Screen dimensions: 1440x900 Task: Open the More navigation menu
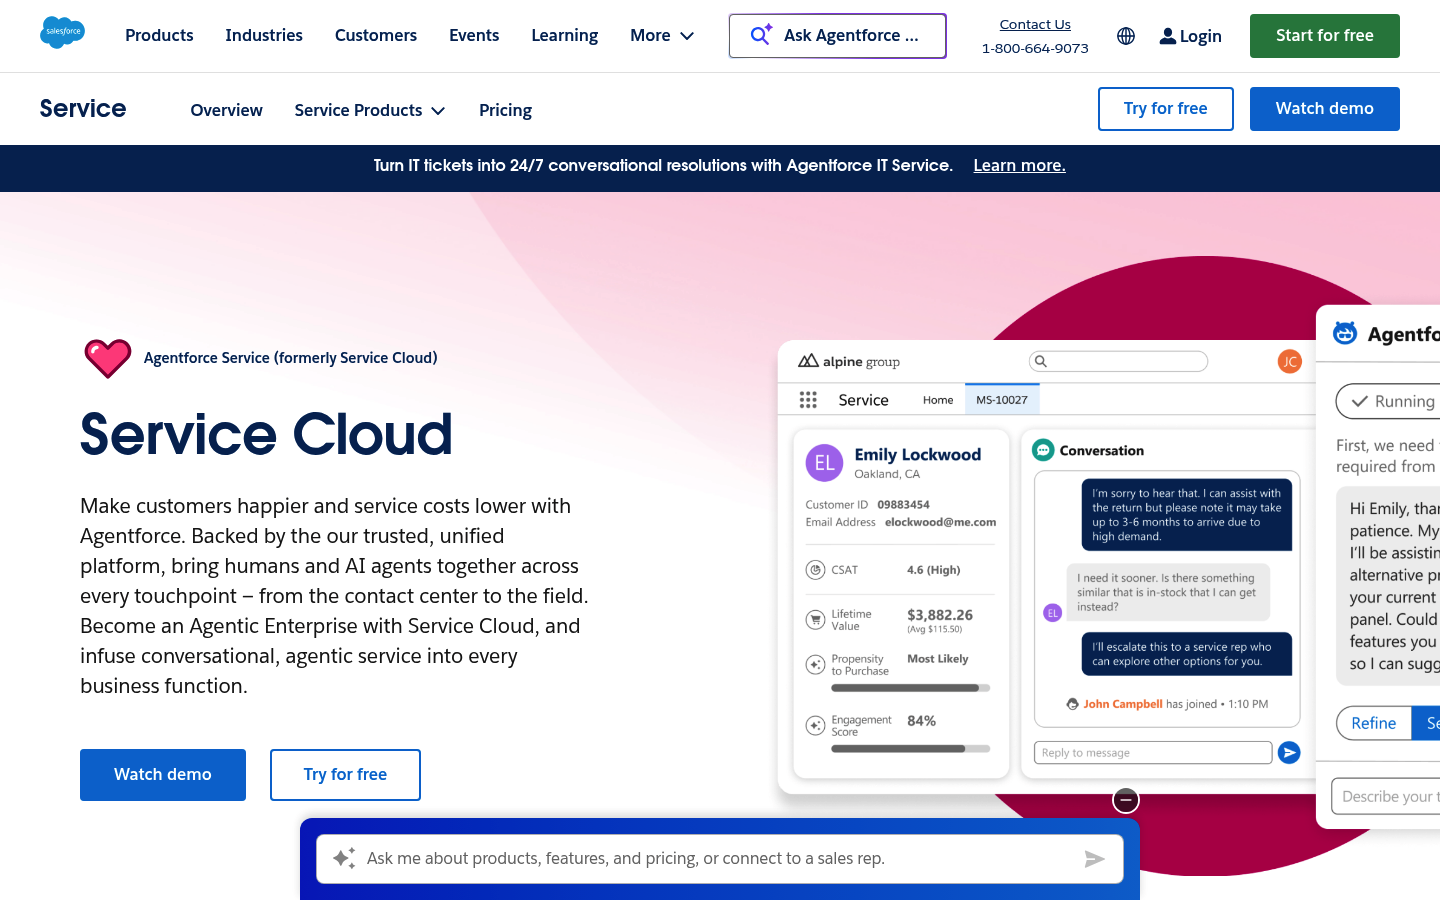(x=661, y=35)
